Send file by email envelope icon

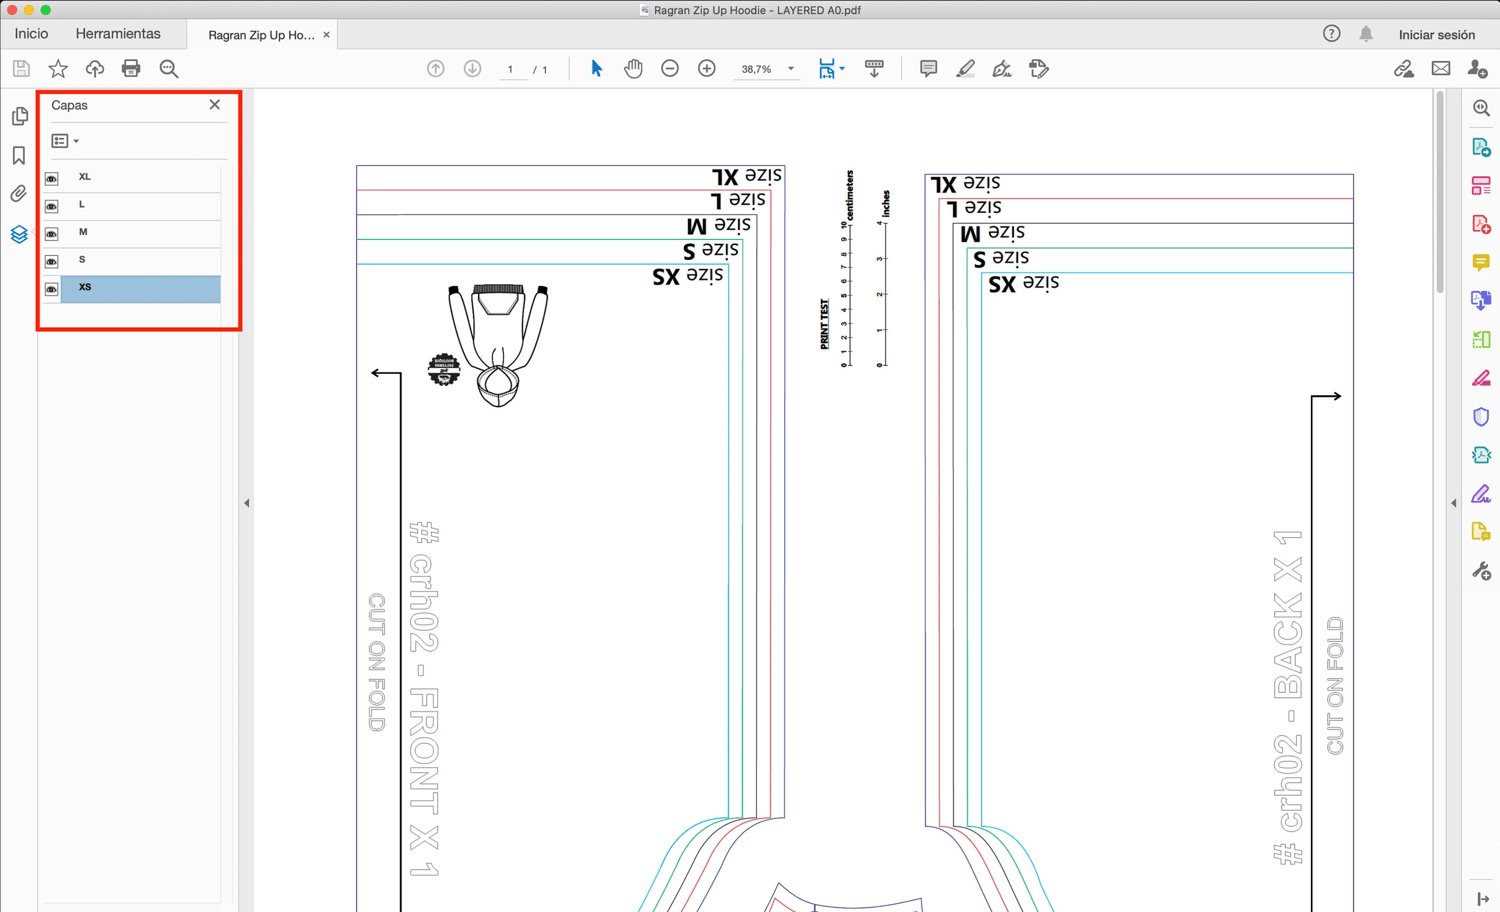pyautogui.click(x=1440, y=69)
